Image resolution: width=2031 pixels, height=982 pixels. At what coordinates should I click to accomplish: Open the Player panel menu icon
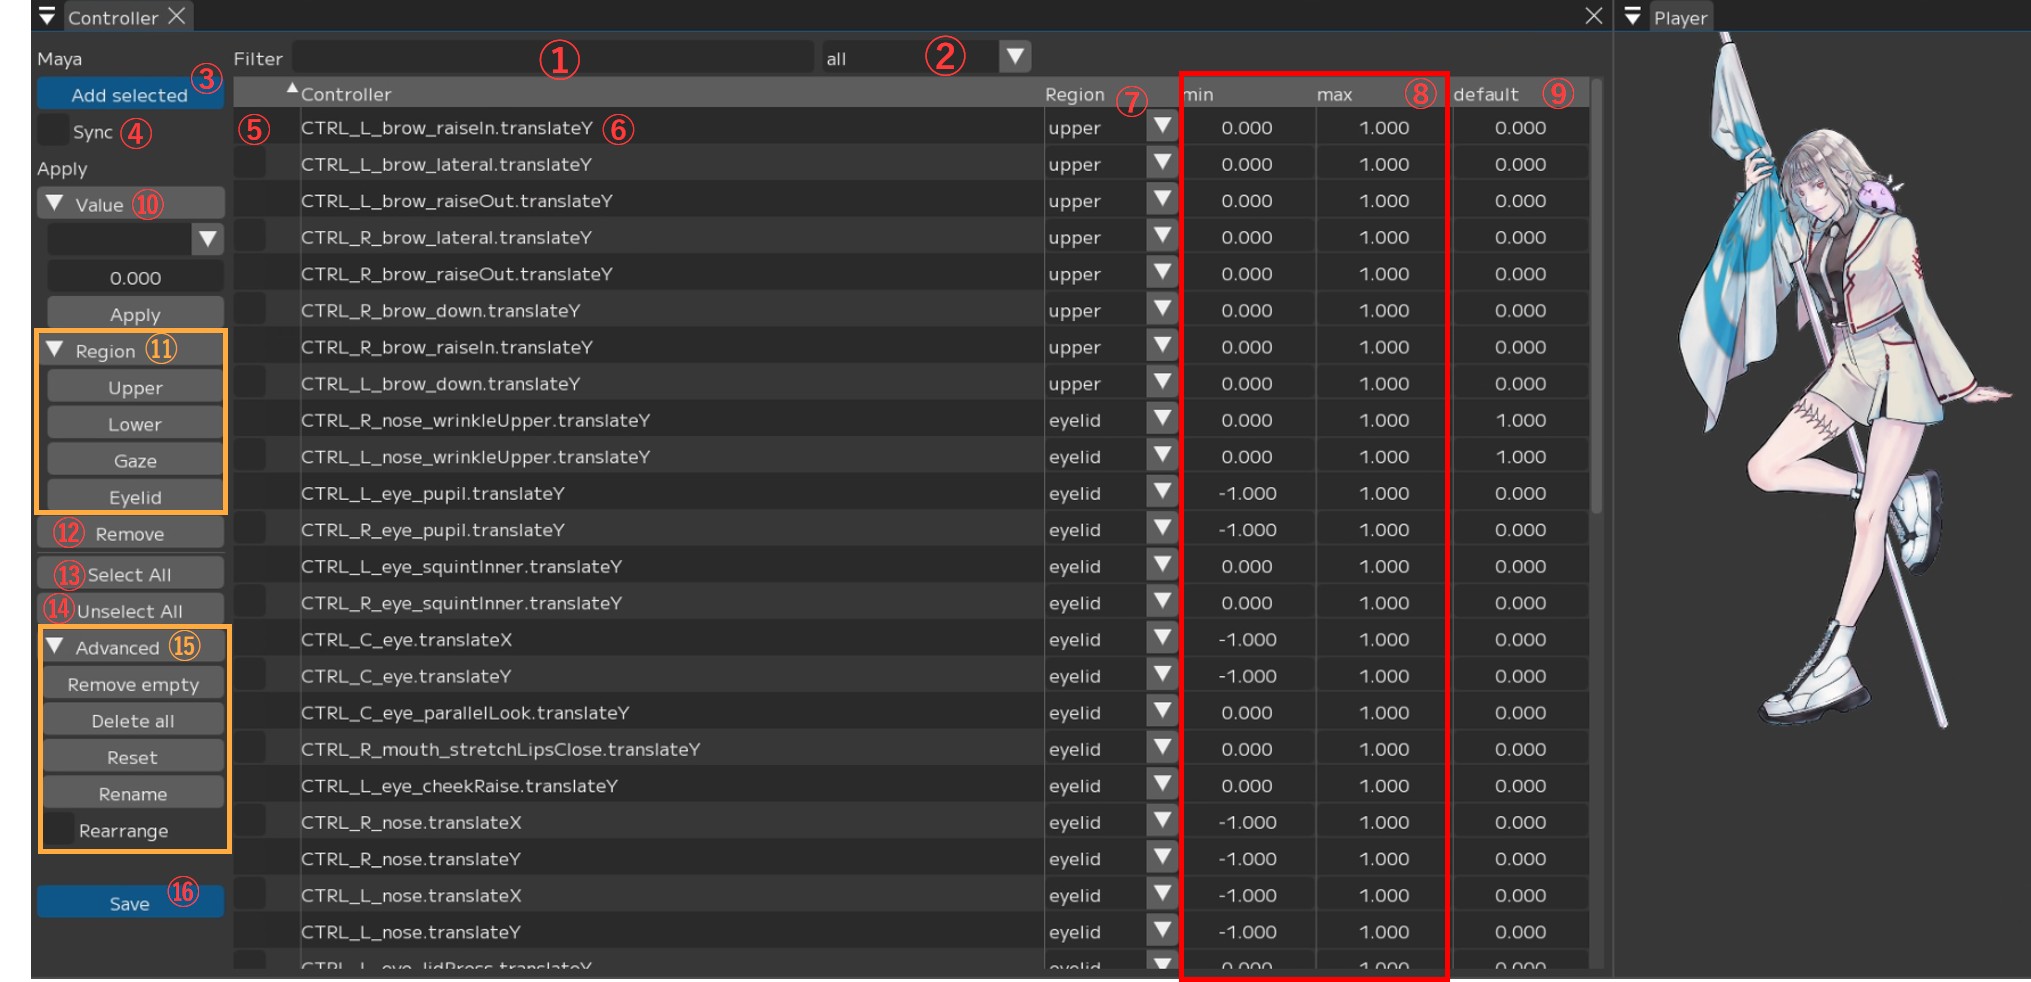pos(1632,16)
